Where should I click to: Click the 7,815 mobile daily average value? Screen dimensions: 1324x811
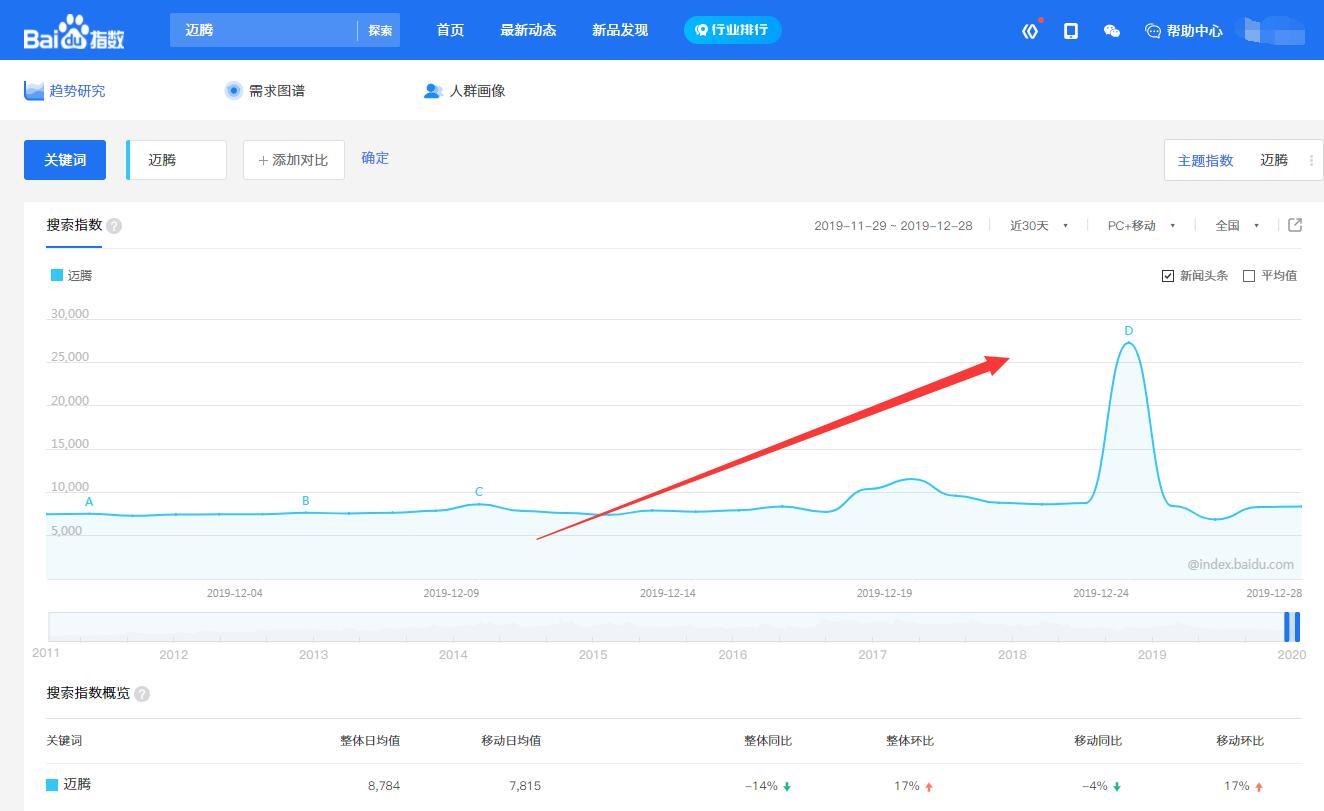click(x=525, y=786)
